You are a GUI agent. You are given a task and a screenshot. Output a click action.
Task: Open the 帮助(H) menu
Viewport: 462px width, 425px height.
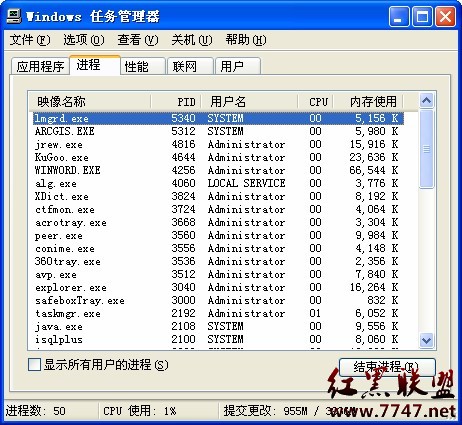[246, 40]
